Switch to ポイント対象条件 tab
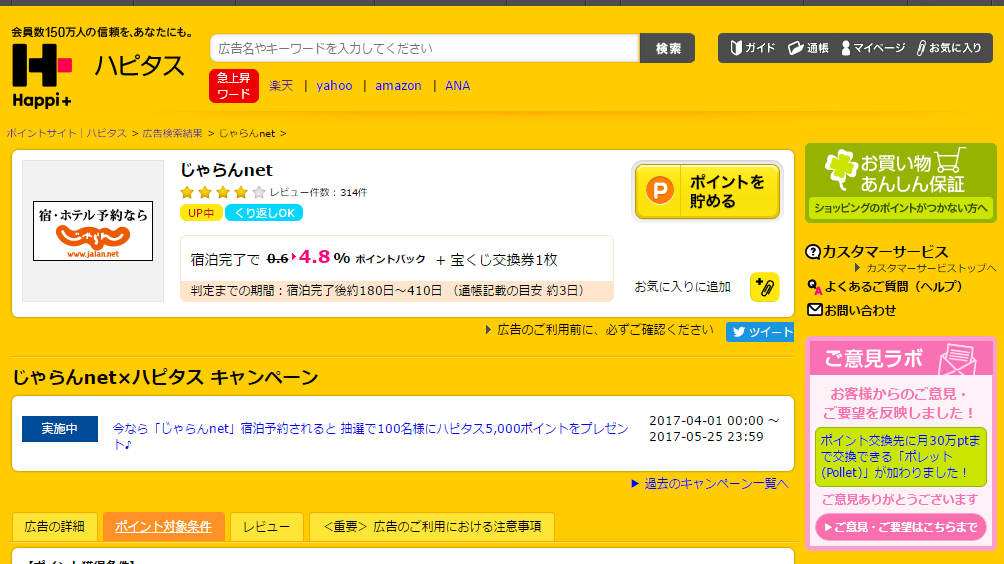Image resolution: width=1004 pixels, height=564 pixels. pyautogui.click(x=163, y=527)
